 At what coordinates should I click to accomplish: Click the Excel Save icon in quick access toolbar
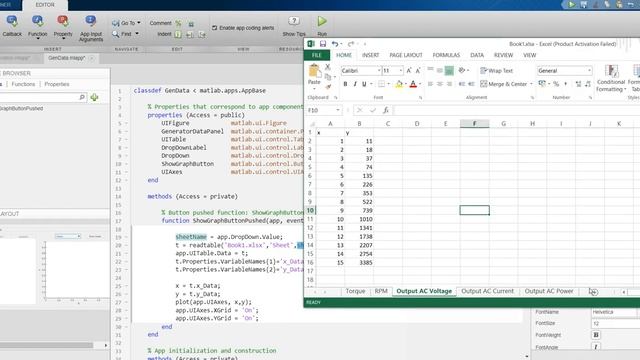point(323,44)
